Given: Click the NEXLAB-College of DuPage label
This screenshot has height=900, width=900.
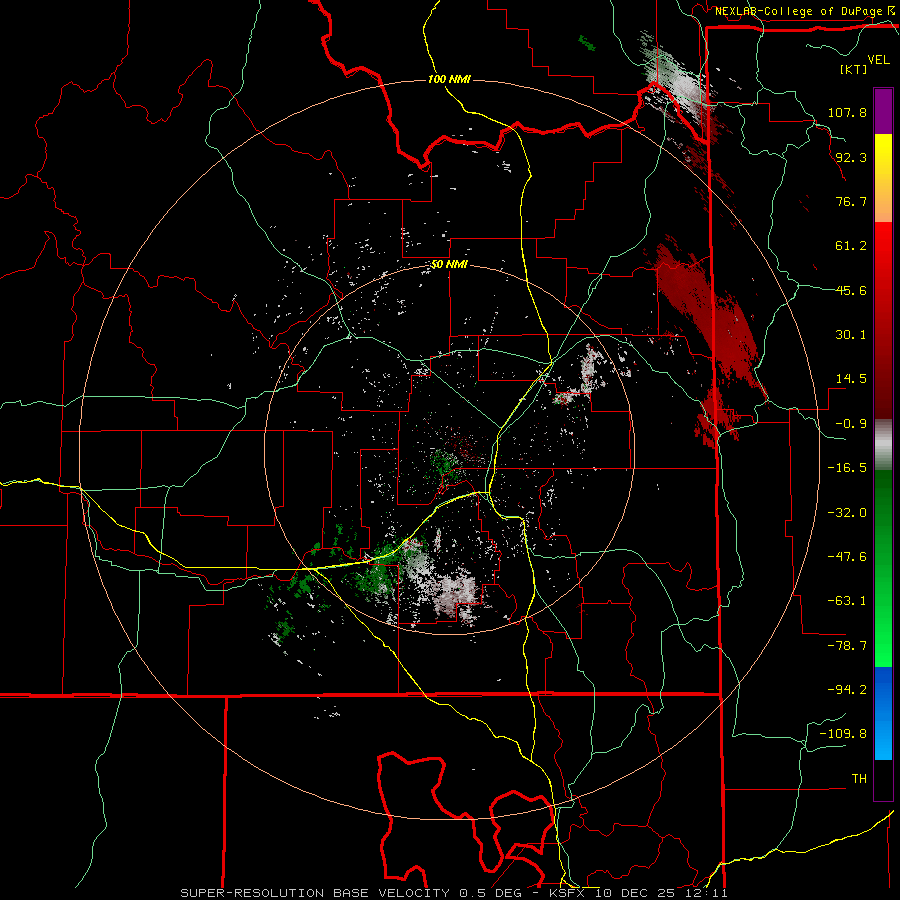Looking at the screenshot, I should click(798, 11).
